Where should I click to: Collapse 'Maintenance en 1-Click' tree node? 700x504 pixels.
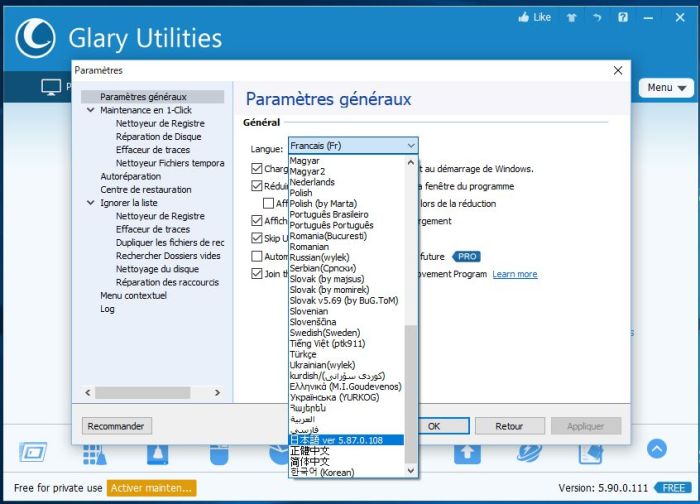click(x=90, y=110)
